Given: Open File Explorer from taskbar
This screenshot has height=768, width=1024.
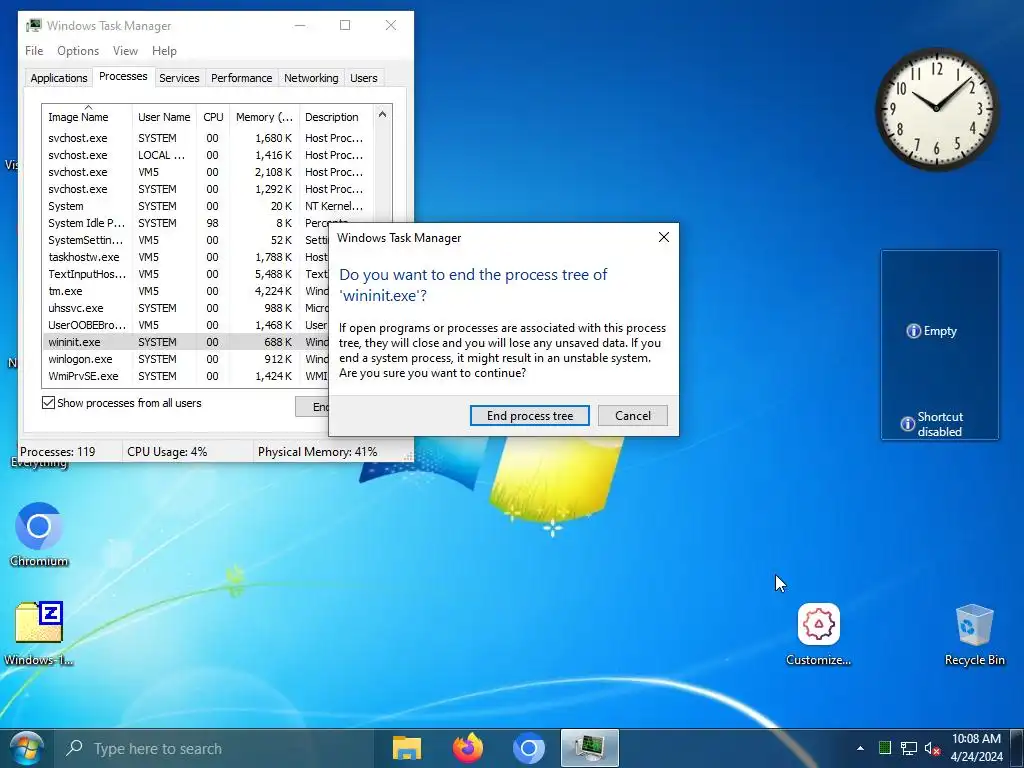Looking at the screenshot, I should point(406,748).
